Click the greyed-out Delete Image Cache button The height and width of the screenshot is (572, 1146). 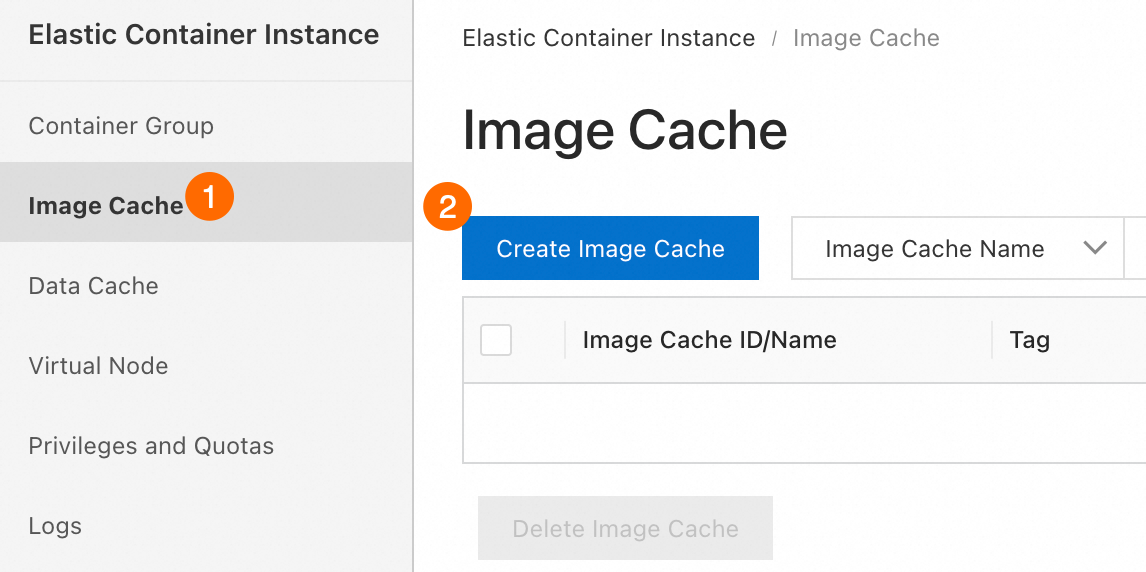pyautogui.click(x=625, y=529)
